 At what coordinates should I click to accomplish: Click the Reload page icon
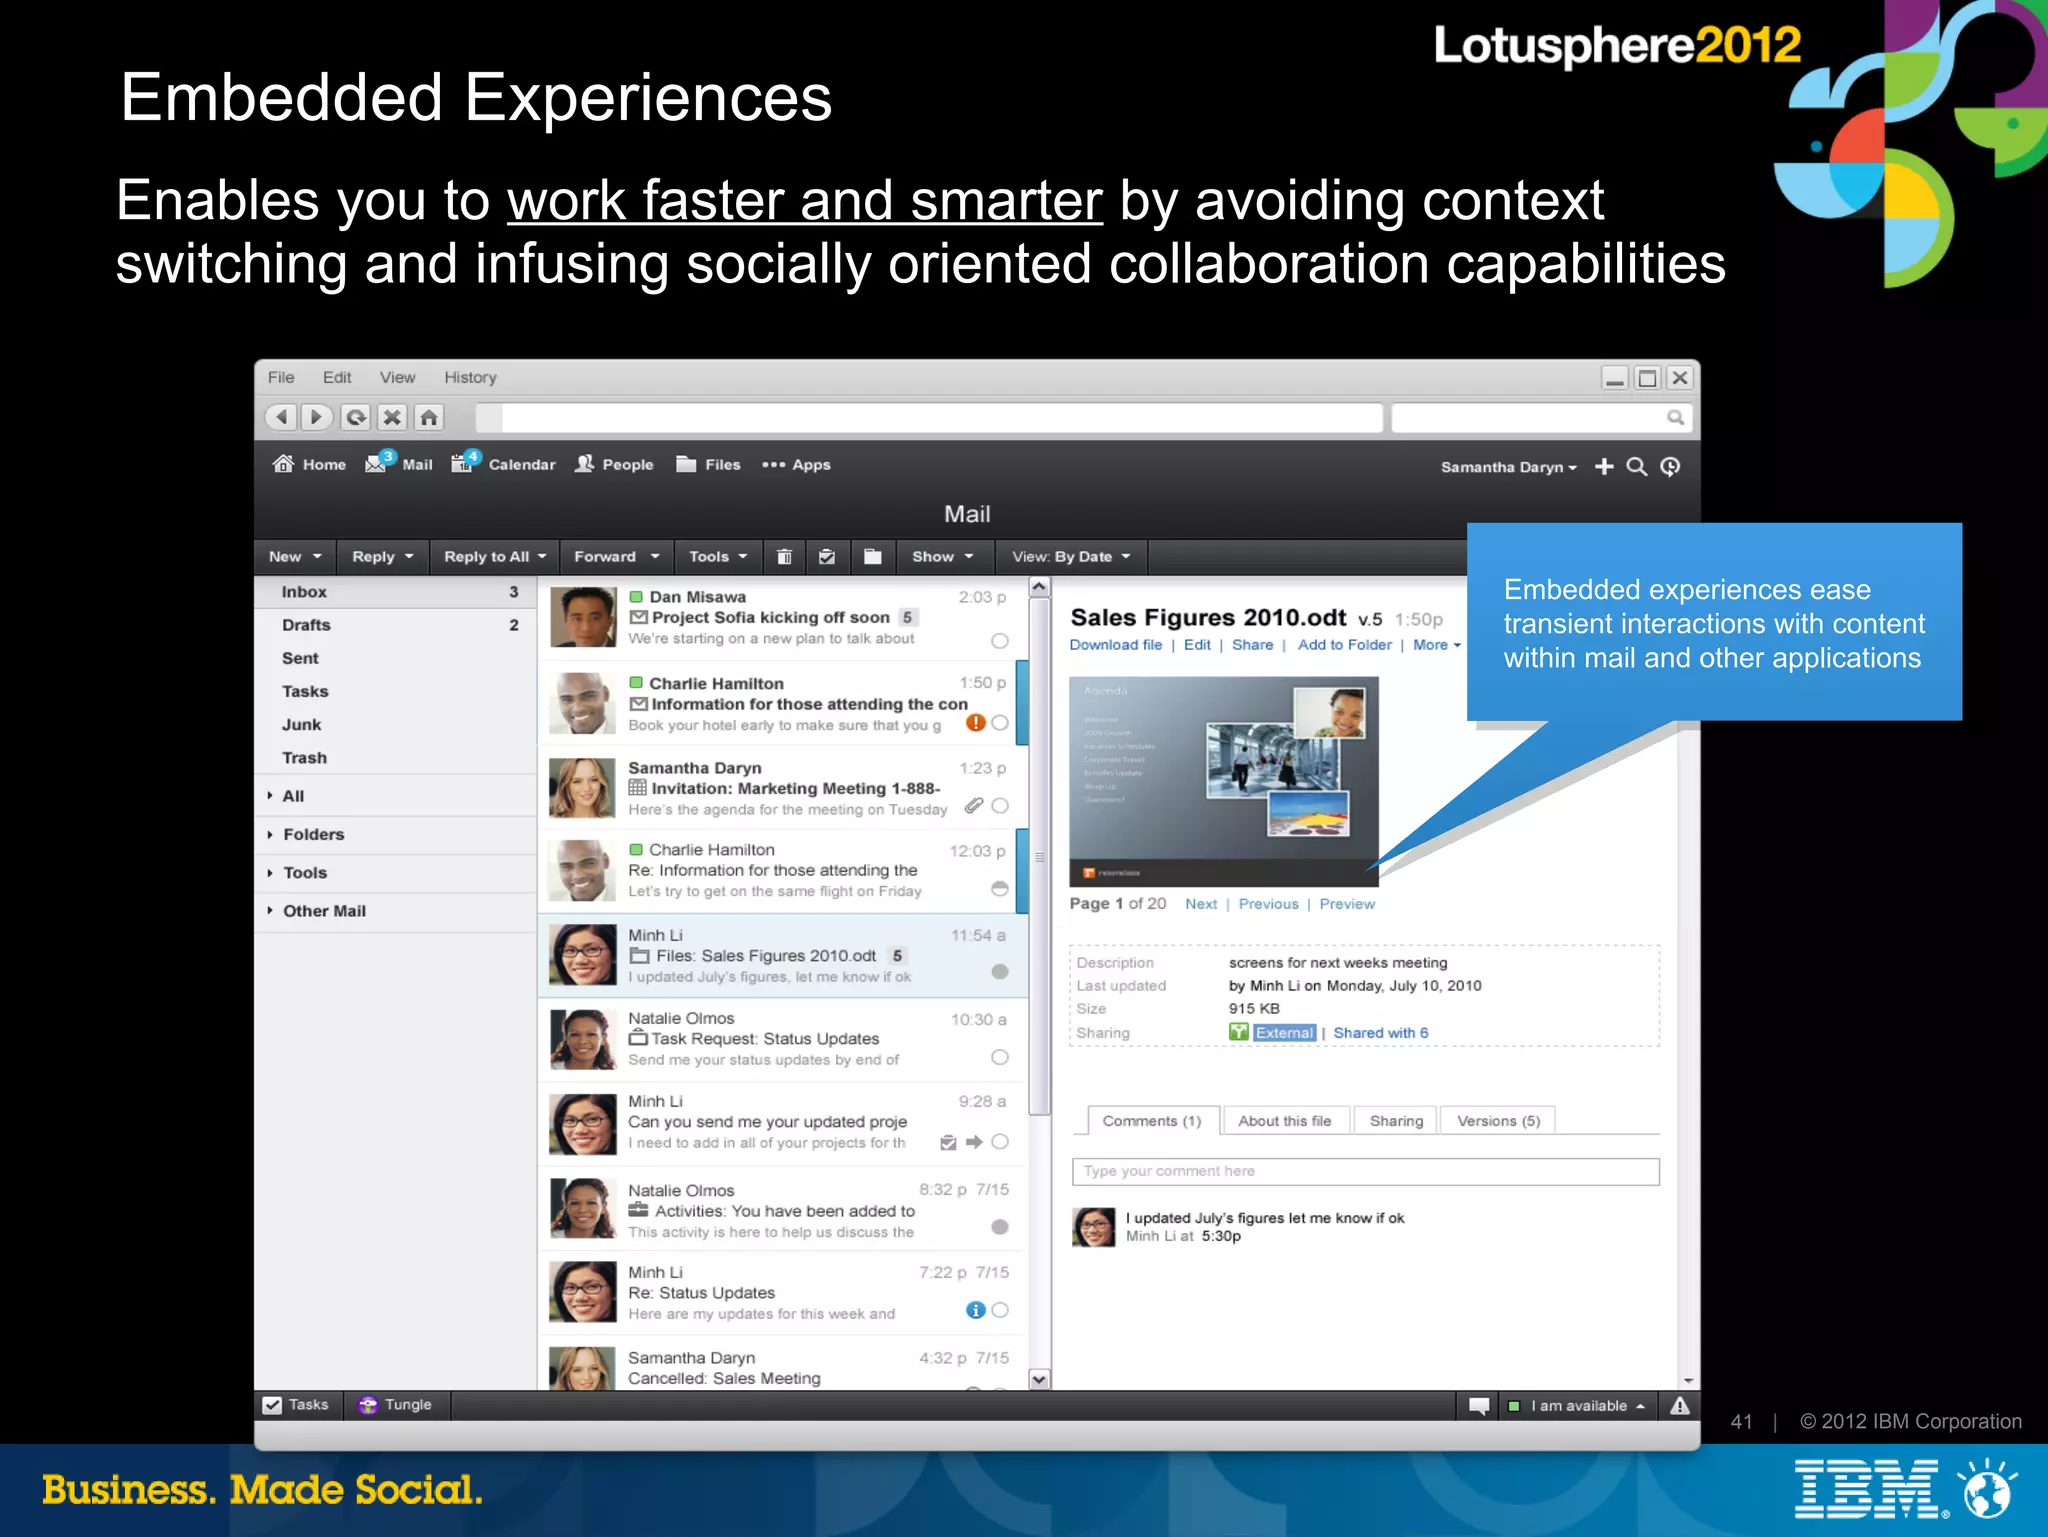pyautogui.click(x=355, y=417)
